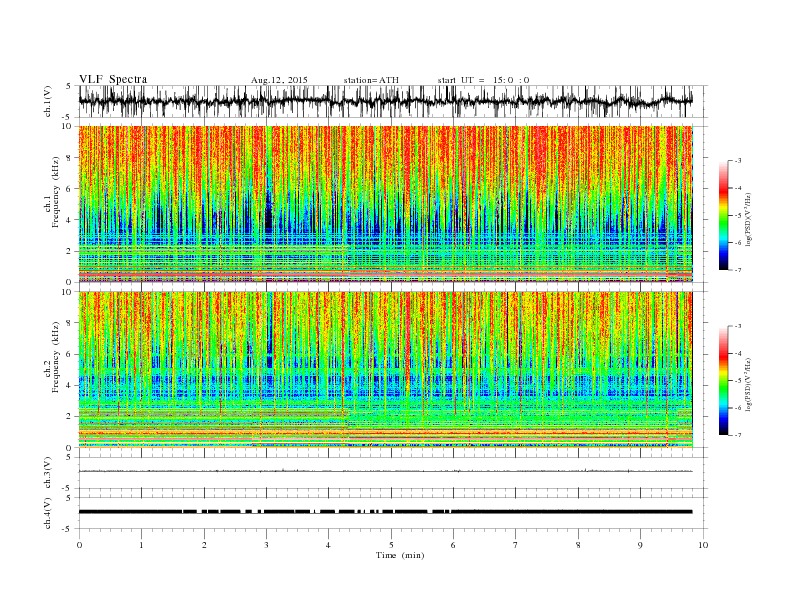Click the "1" tick on the time axis
The width and height of the screenshot is (792, 612).
[x=141, y=545]
